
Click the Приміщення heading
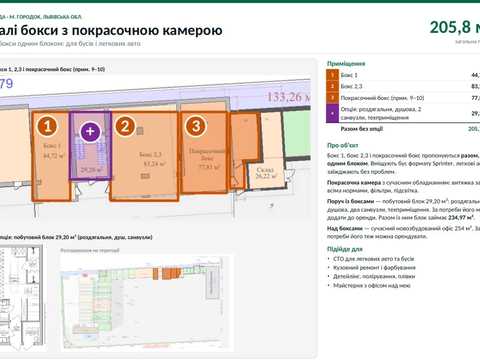pos(346,63)
